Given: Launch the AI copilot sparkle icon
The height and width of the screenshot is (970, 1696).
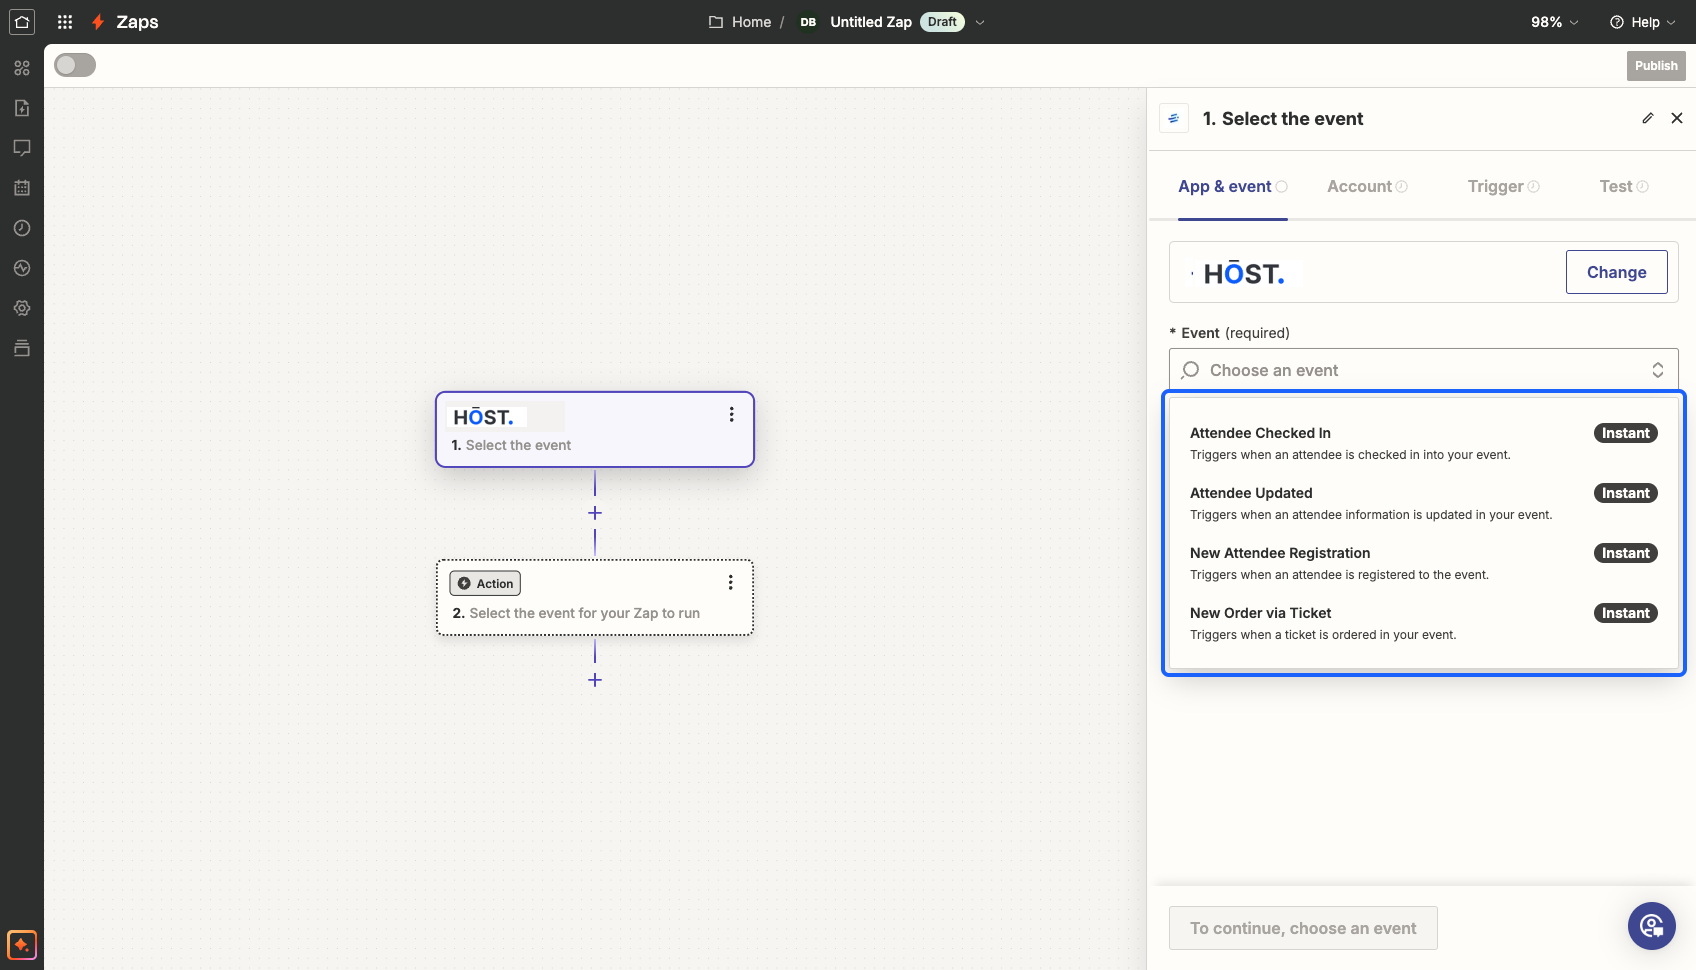Looking at the screenshot, I should click(22, 945).
